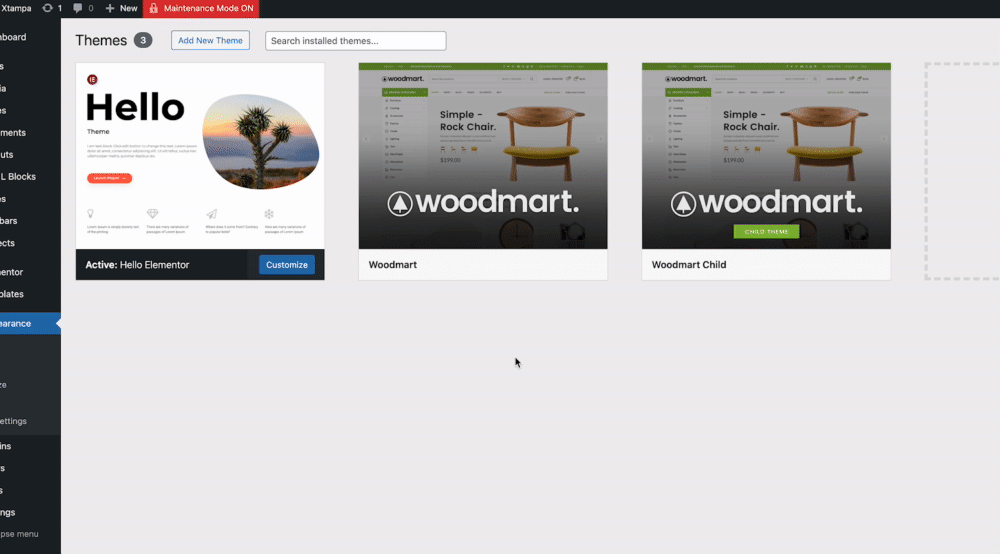Open the Comments sidebar menu item
1000x554 pixels.
13,133
